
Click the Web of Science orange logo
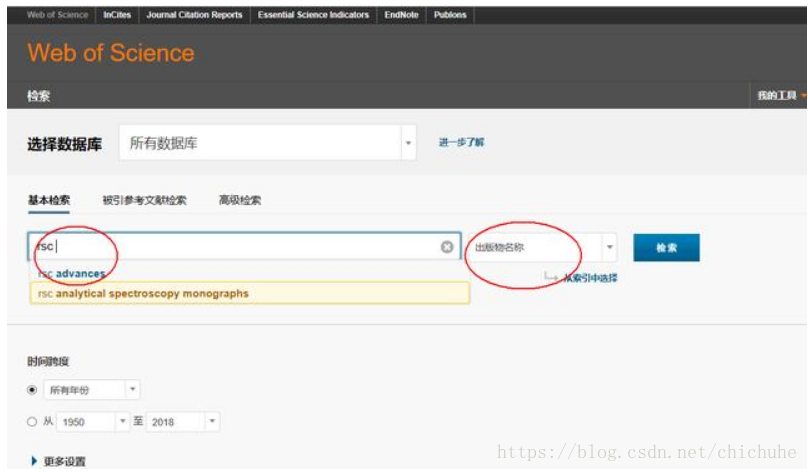click(x=111, y=53)
